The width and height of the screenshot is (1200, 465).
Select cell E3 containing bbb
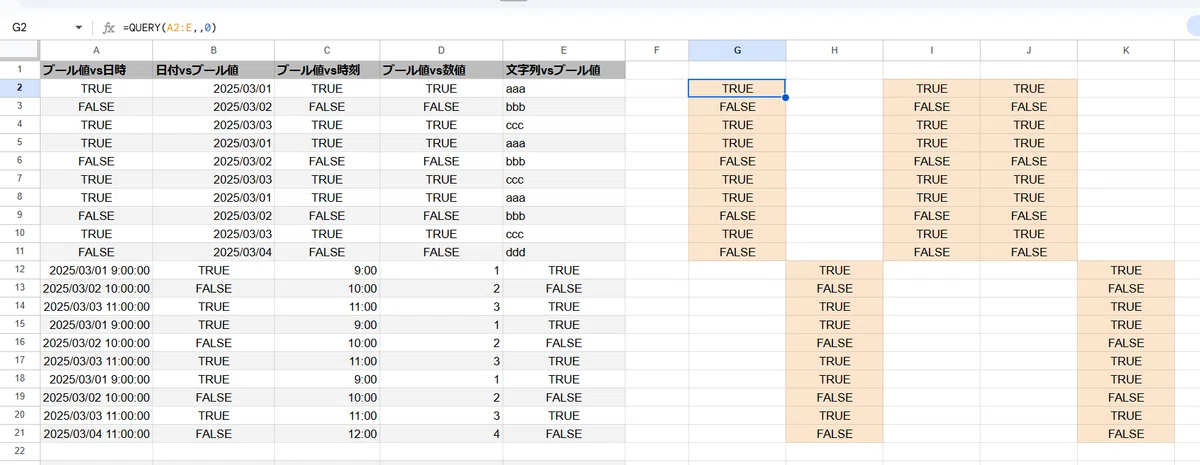tap(564, 107)
